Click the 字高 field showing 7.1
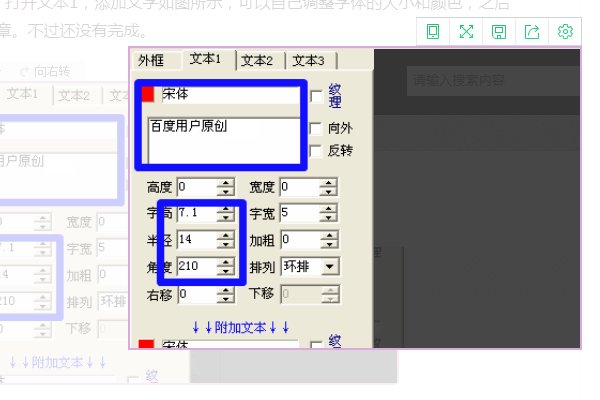This screenshot has width=600, height=400. [x=197, y=213]
